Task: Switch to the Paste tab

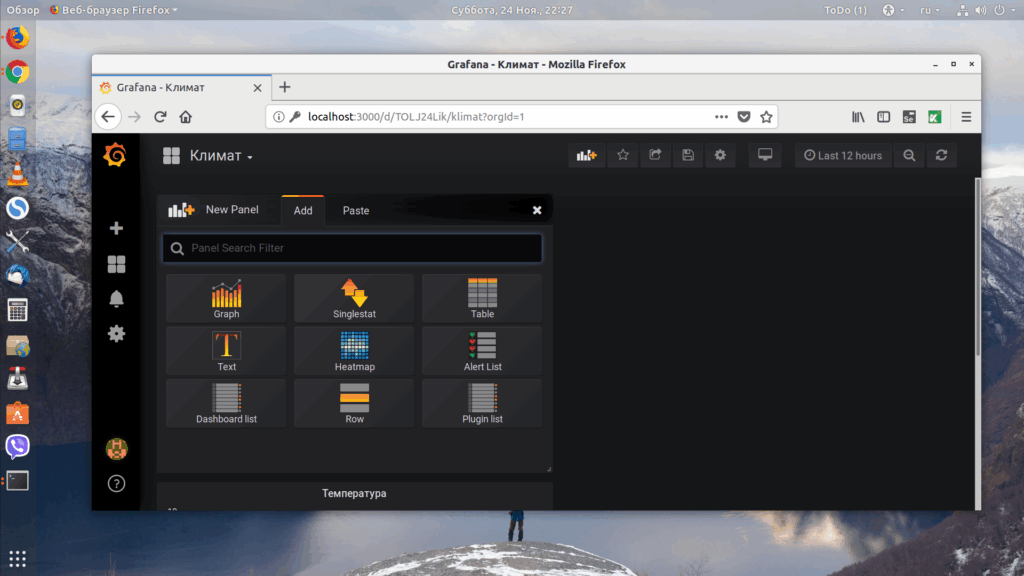Action: click(x=356, y=210)
